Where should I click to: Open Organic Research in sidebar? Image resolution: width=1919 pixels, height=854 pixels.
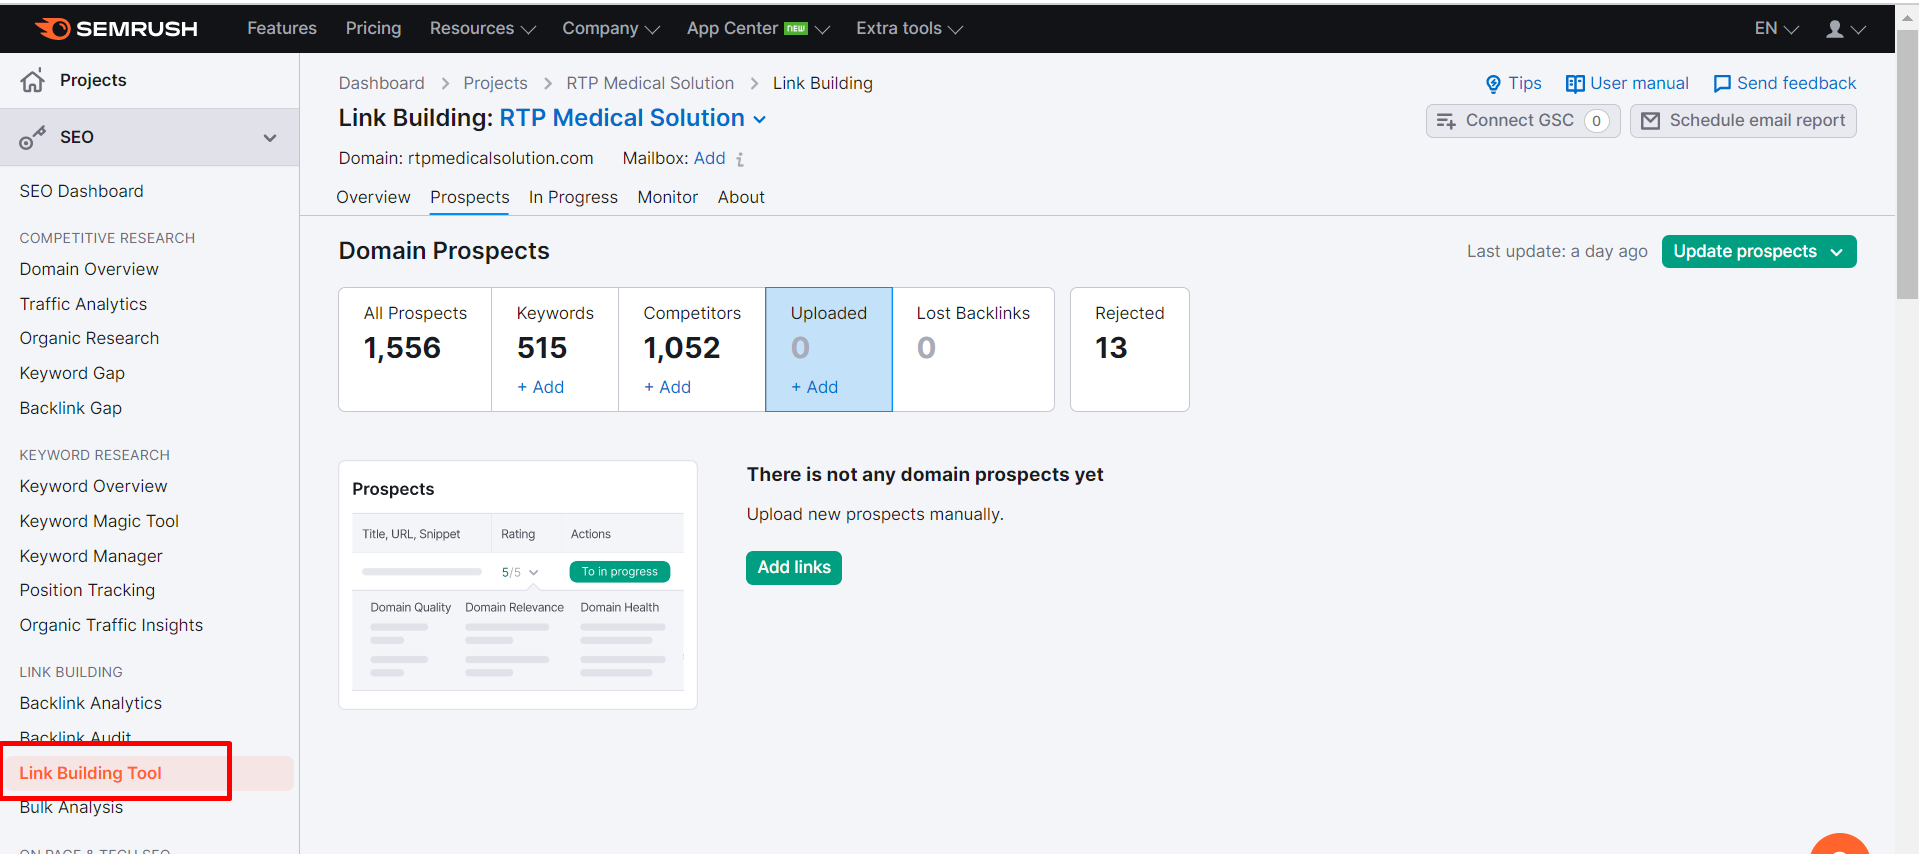(x=89, y=339)
